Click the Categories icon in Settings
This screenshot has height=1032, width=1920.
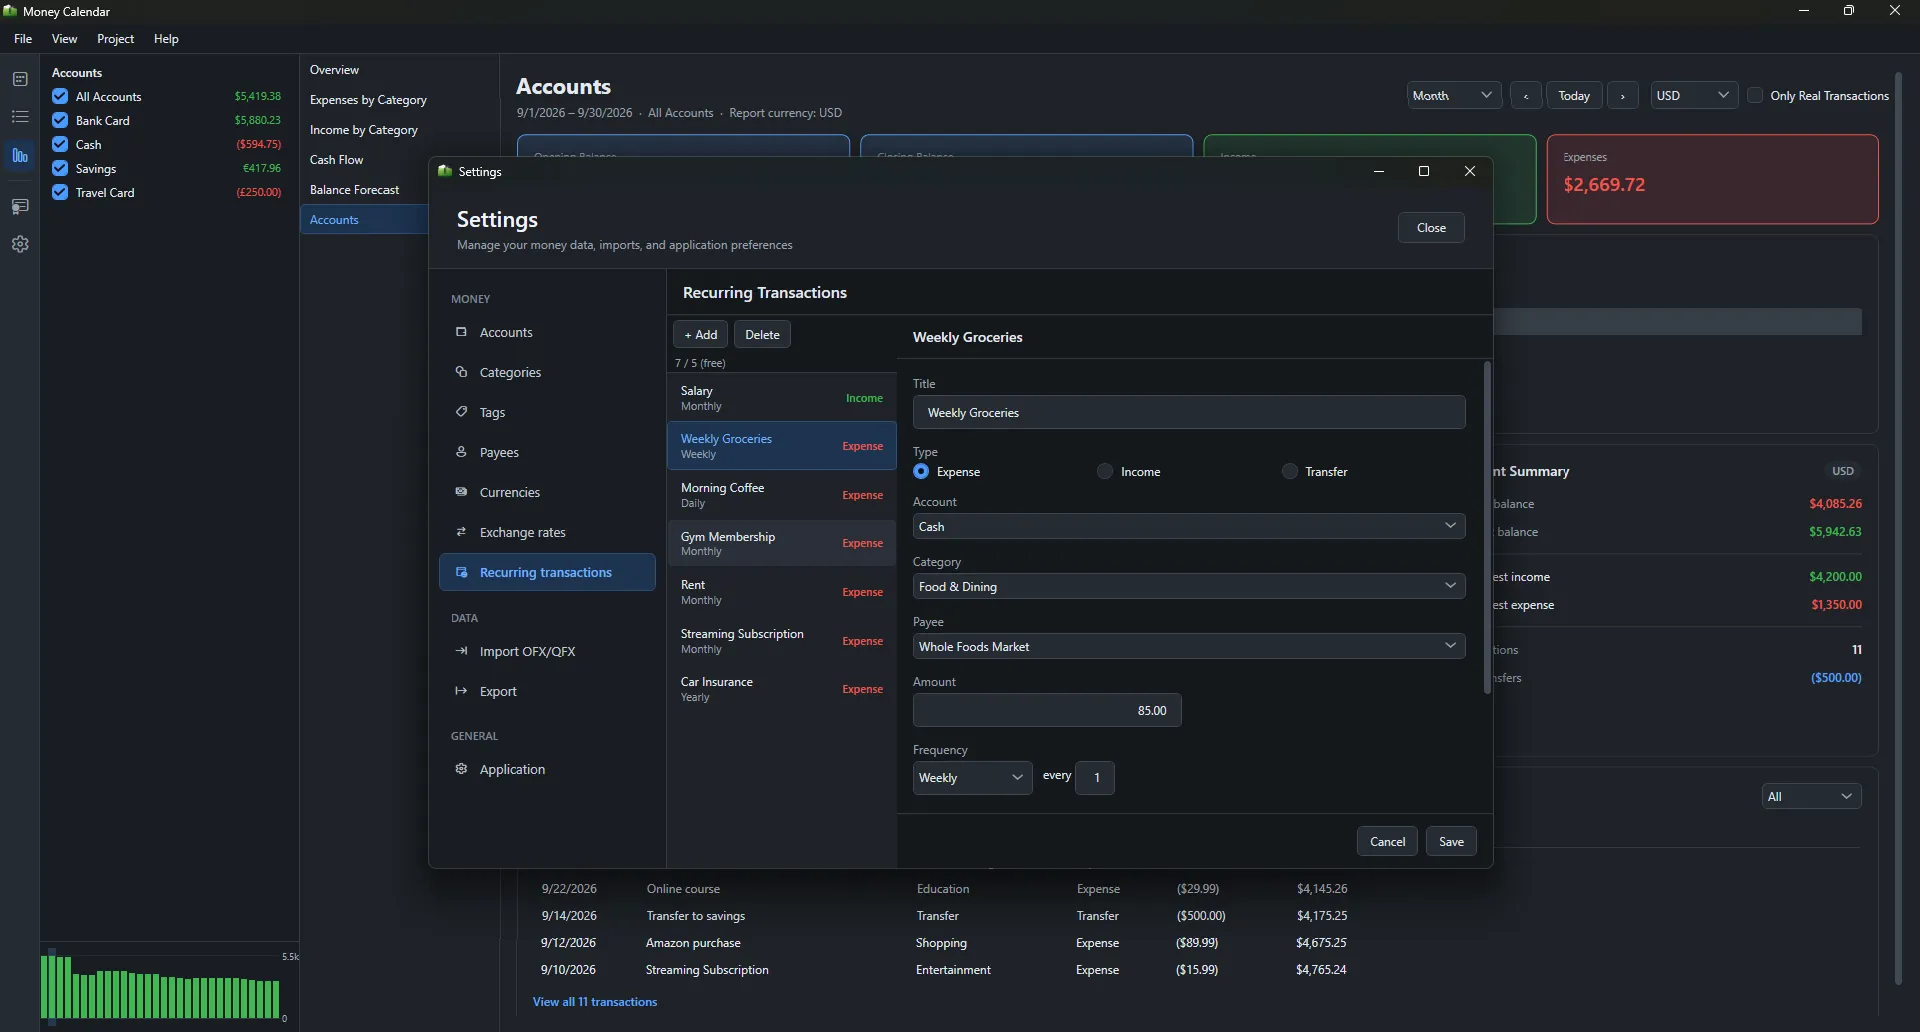461,372
